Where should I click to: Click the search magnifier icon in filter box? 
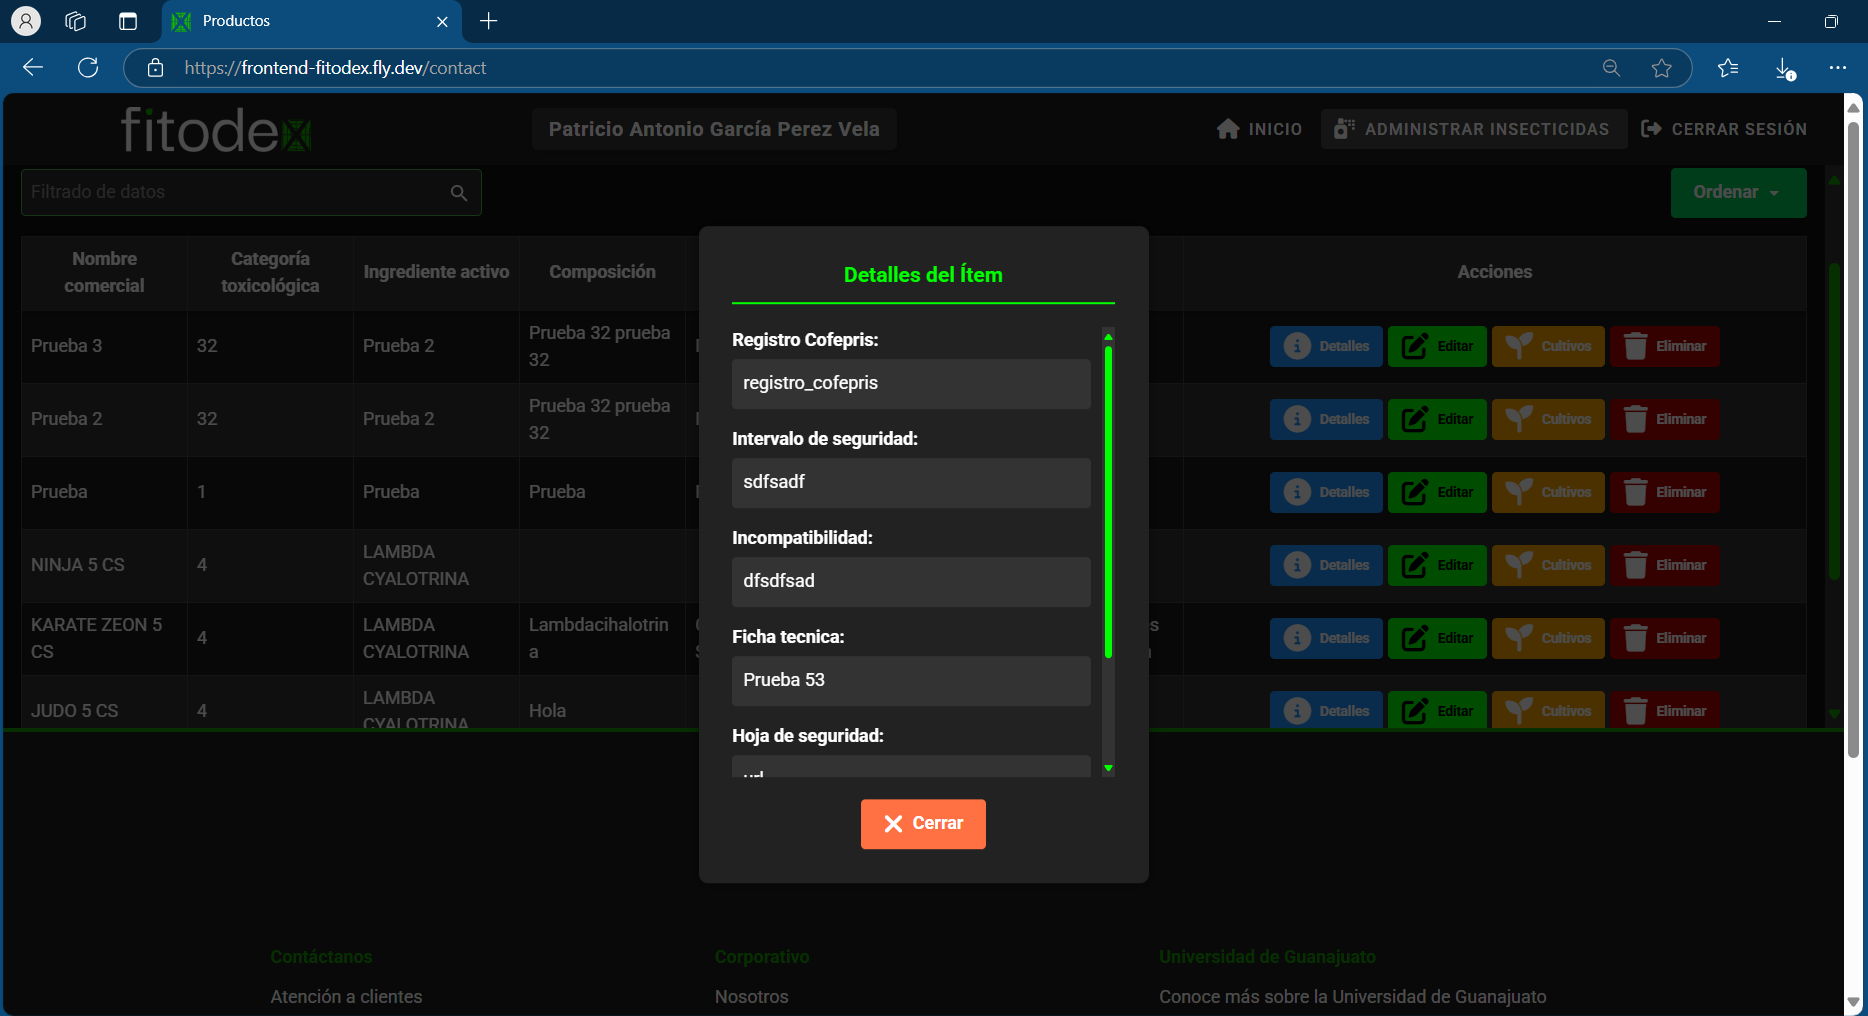(x=459, y=193)
